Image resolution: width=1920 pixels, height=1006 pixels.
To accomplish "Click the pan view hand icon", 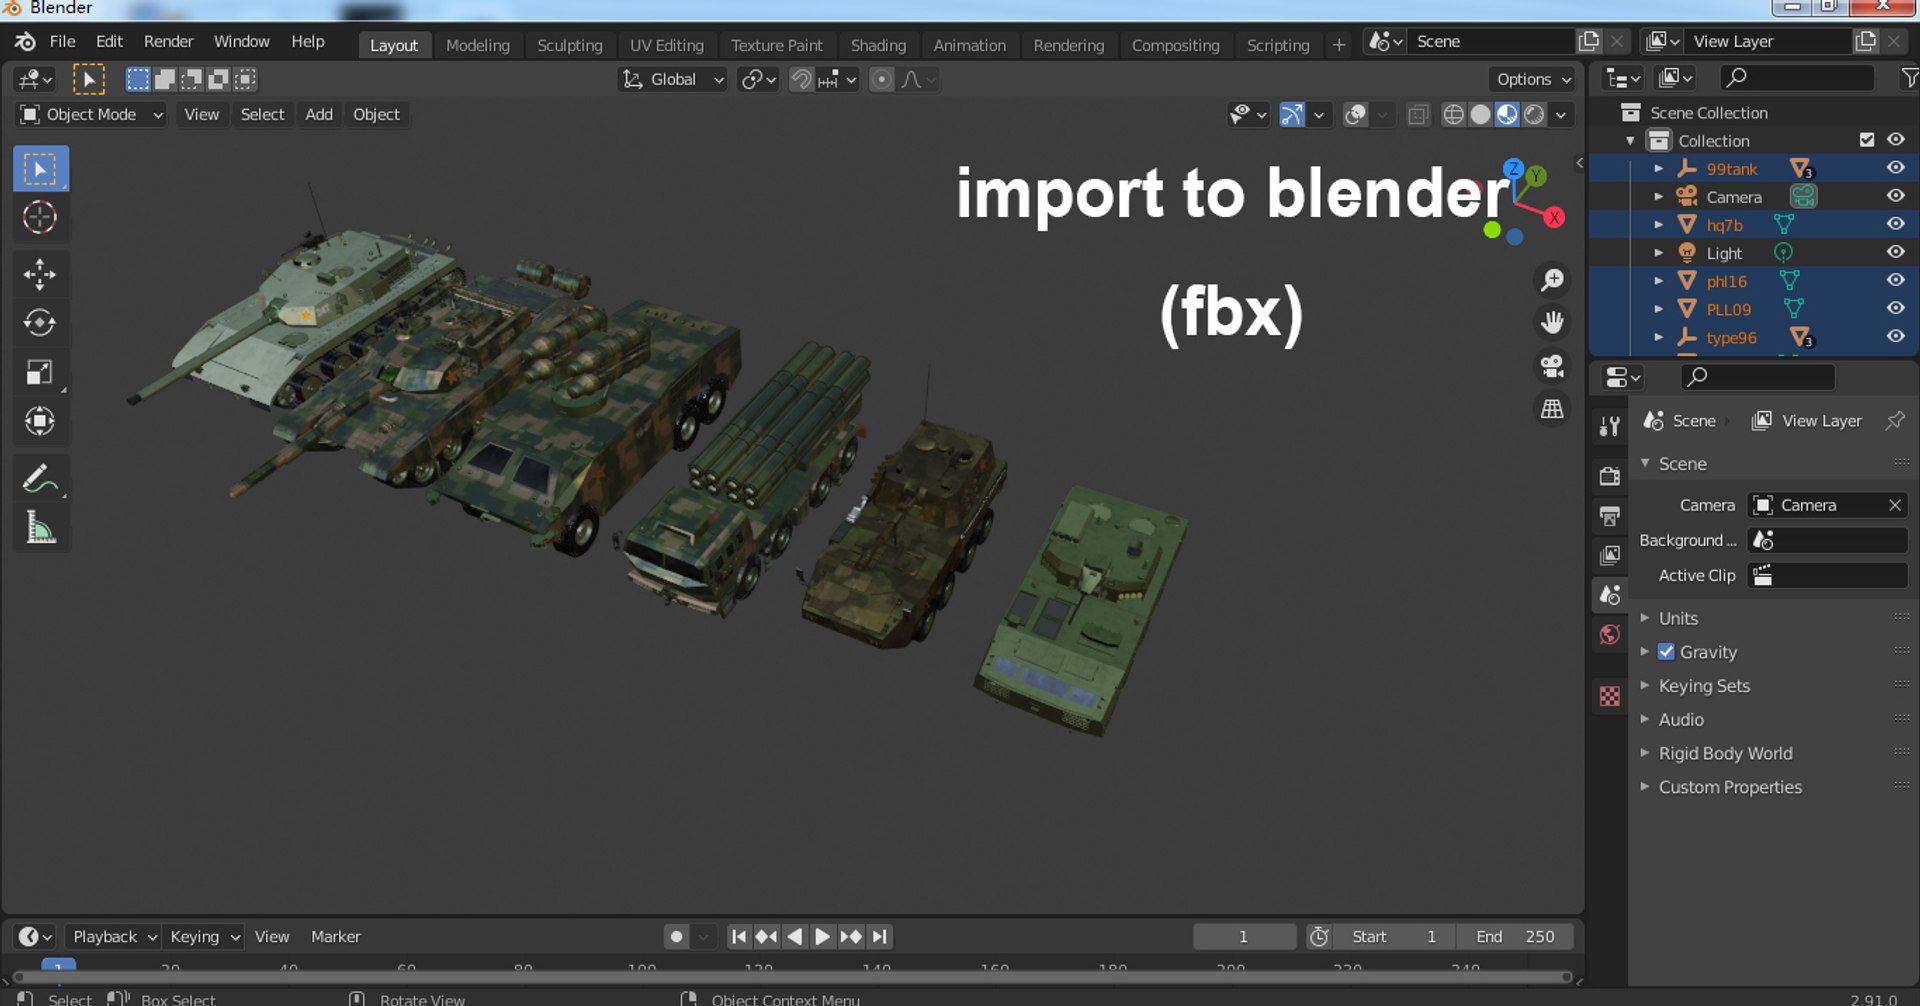I will coord(1552,322).
